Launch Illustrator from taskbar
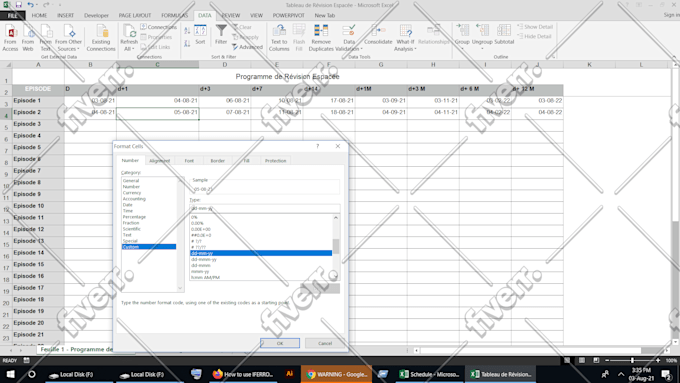This screenshot has height=383, width=680. 289,374
